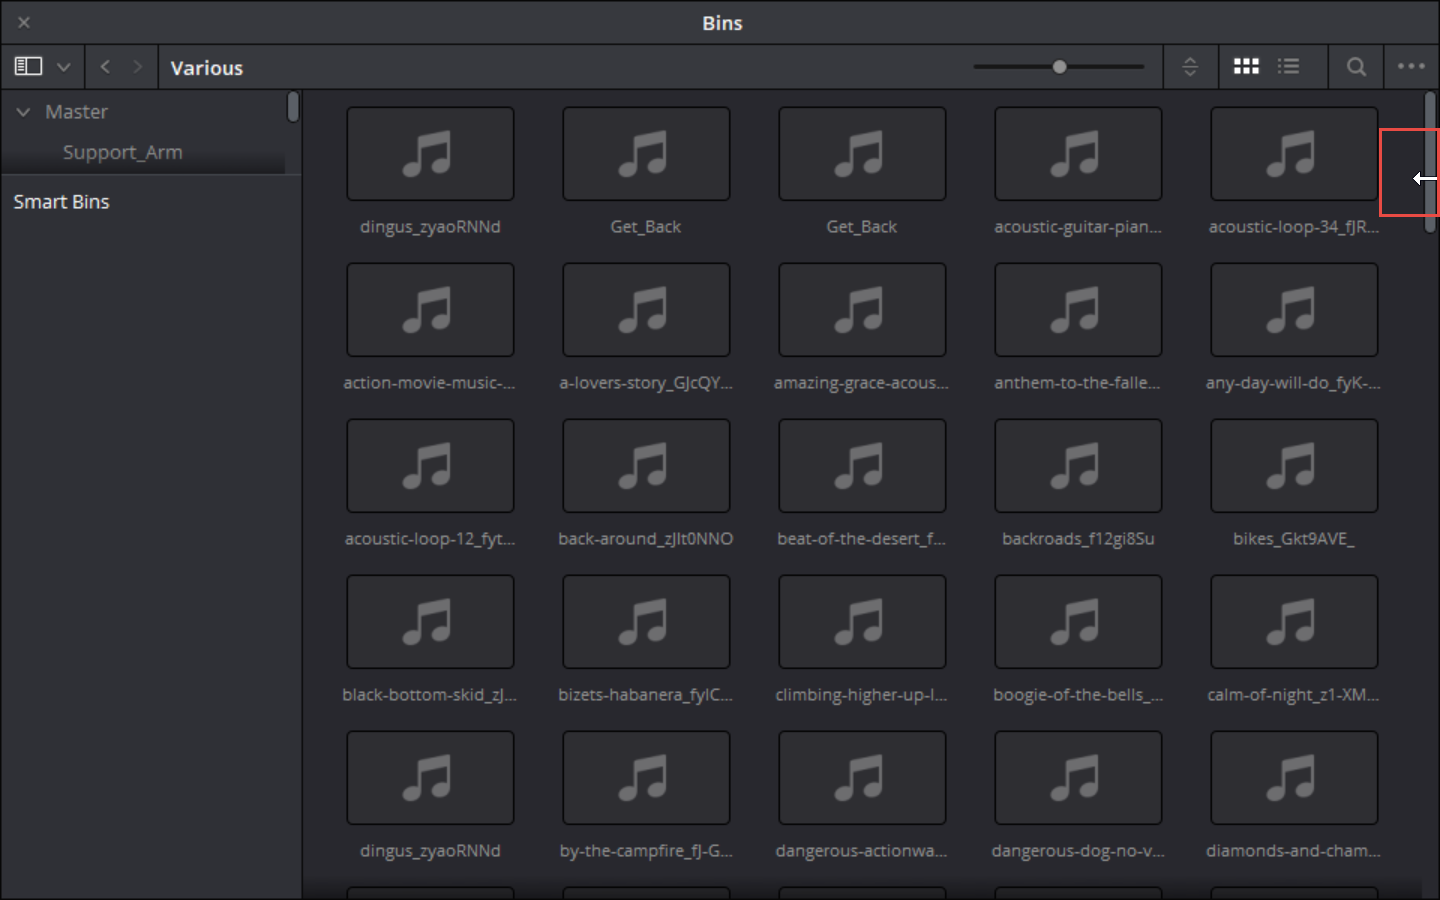The width and height of the screenshot is (1440, 900).
Task: Open the sort order menu
Action: coord(1190,67)
